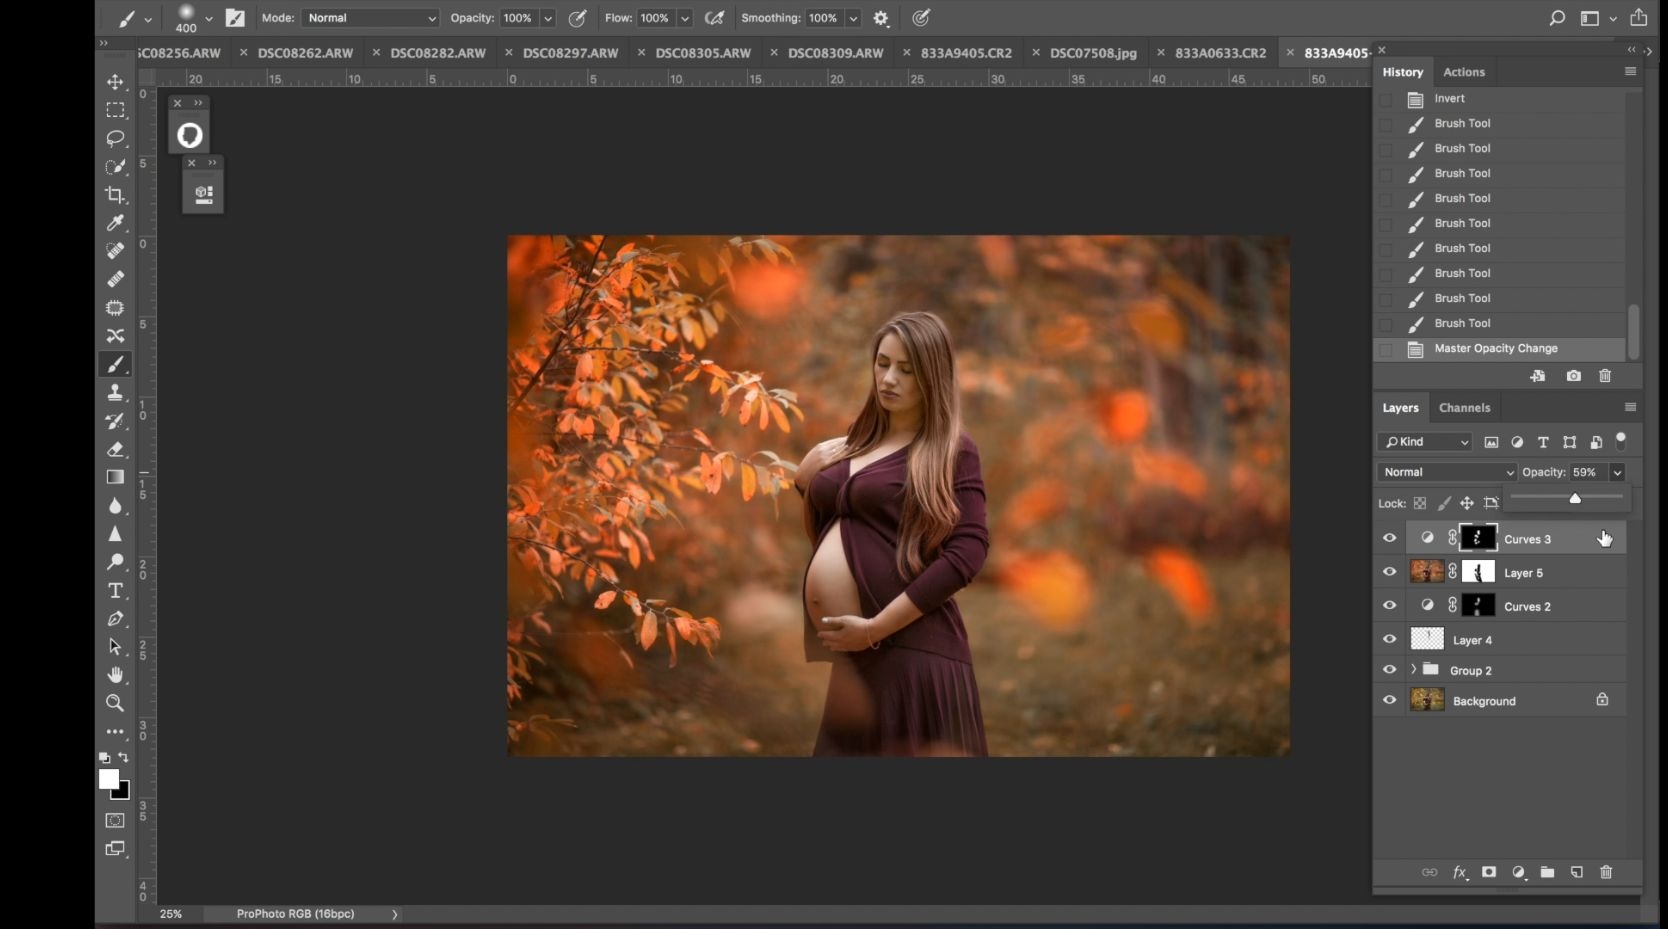Select the Lasso tool
Screen dimensions: 1668x929
coord(116,138)
